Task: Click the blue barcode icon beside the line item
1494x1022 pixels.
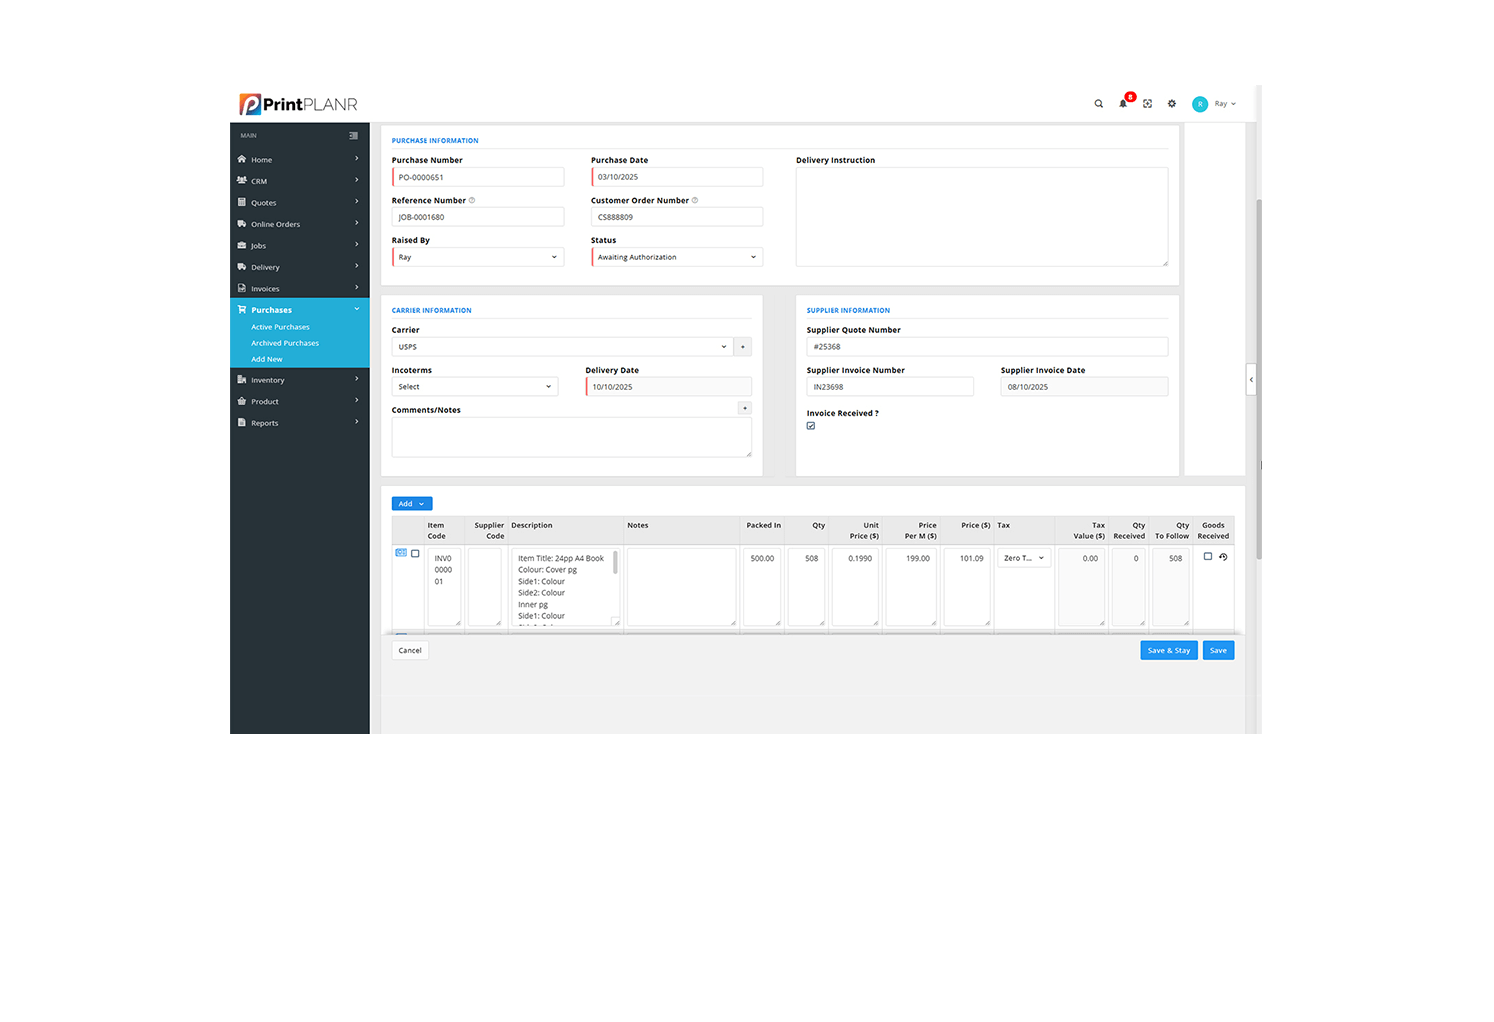Action: [401, 551]
